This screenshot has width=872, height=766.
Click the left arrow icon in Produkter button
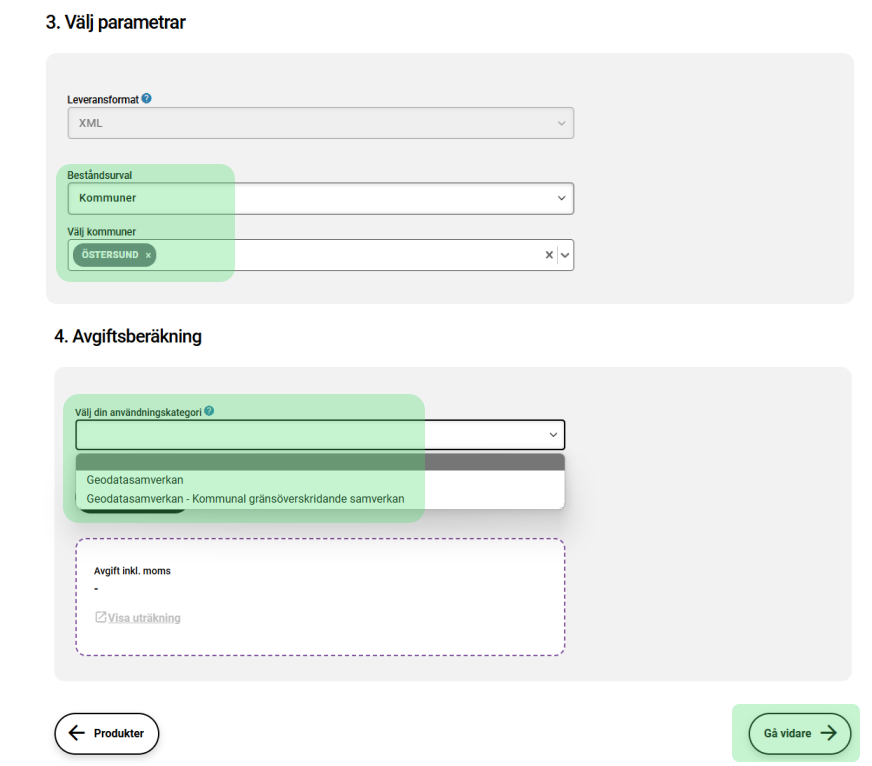pyautogui.click(x=77, y=733)
